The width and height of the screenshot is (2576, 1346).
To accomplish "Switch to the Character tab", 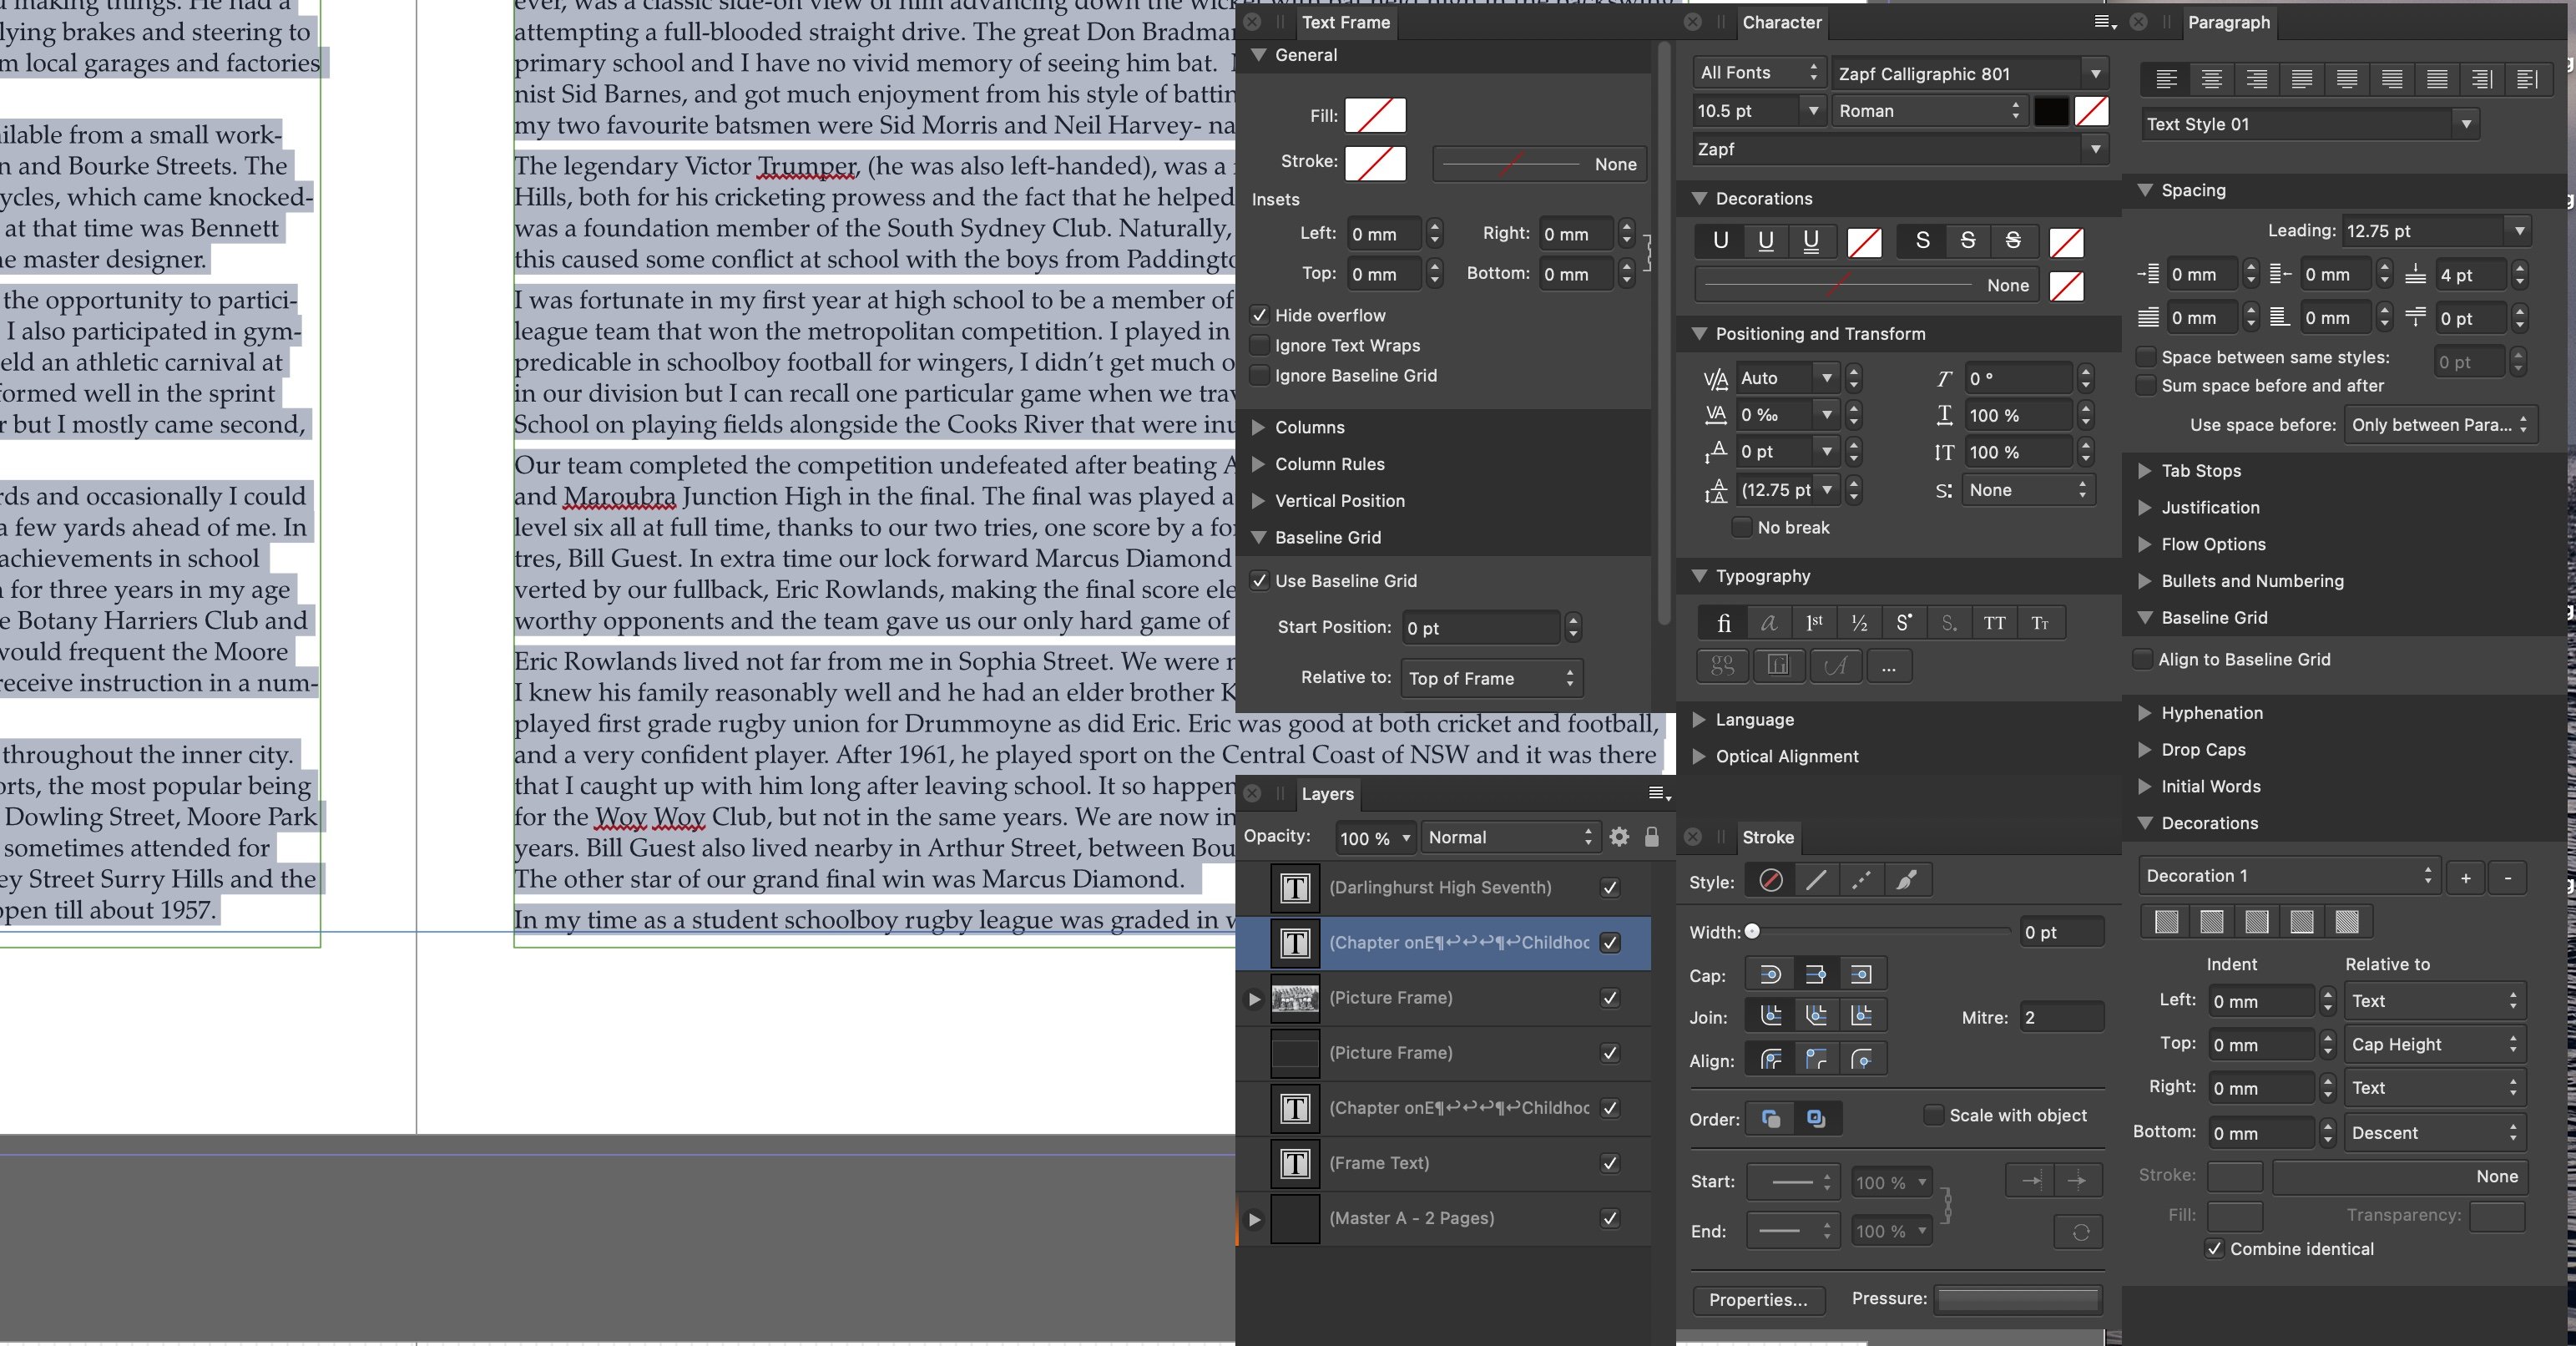I will (x=1781, y=22).
